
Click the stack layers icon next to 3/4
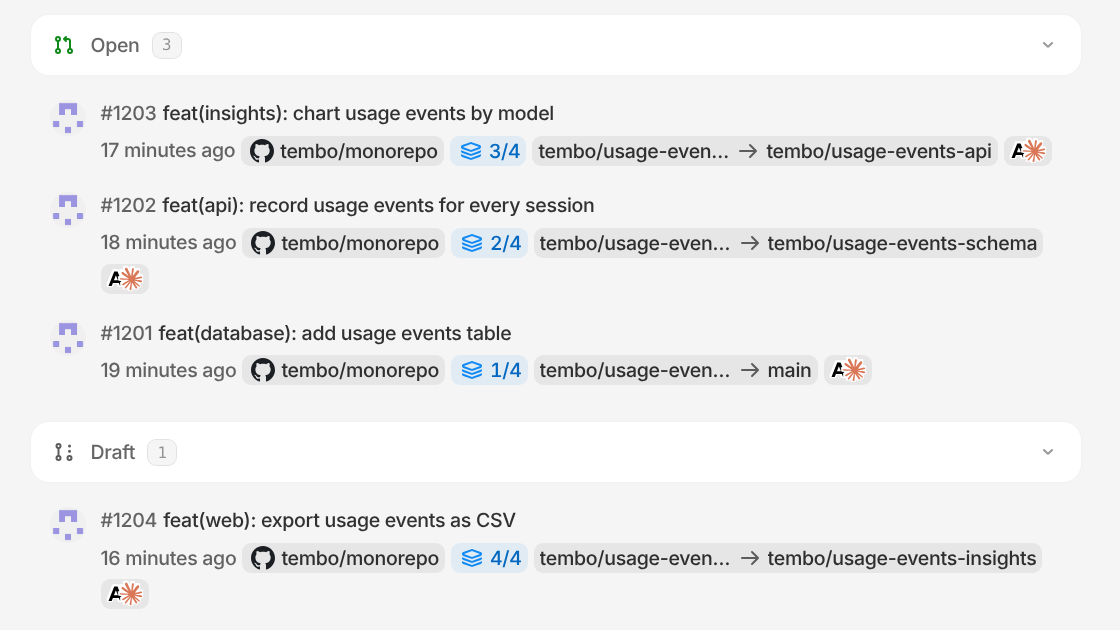click(471, 151)
